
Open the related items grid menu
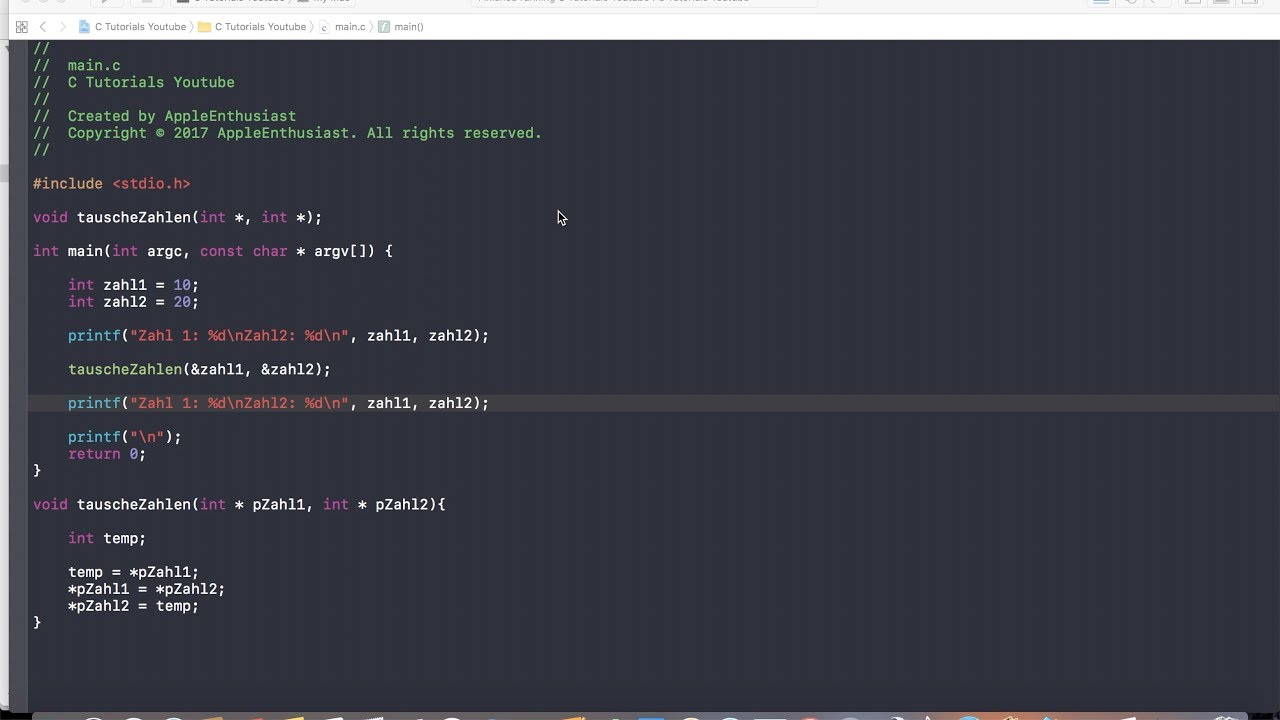pos(21,27)
